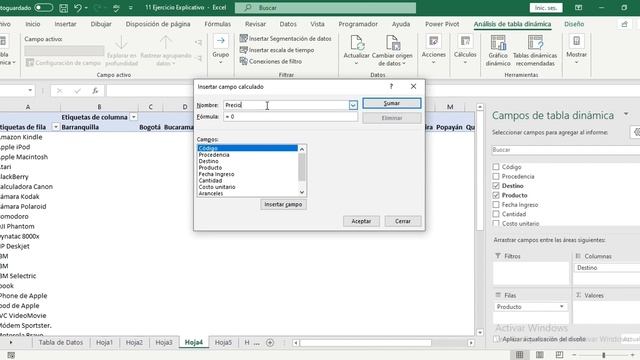Switch to the Tabla de Datos sheet

(x=60, y=342)
